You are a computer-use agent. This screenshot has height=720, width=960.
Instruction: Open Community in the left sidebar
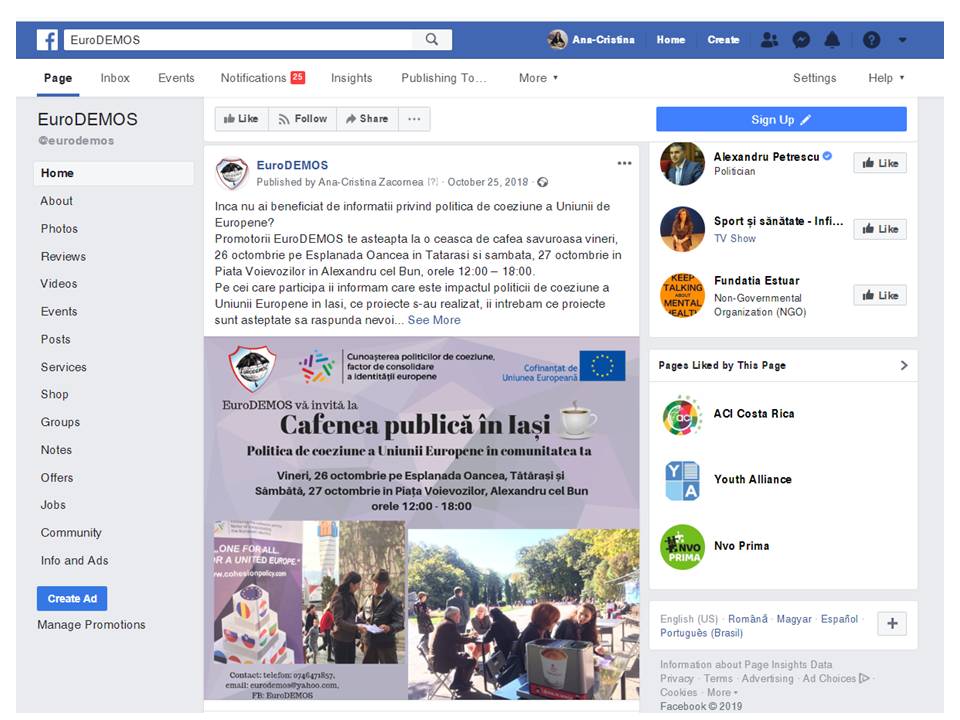(x=71, y=533)
